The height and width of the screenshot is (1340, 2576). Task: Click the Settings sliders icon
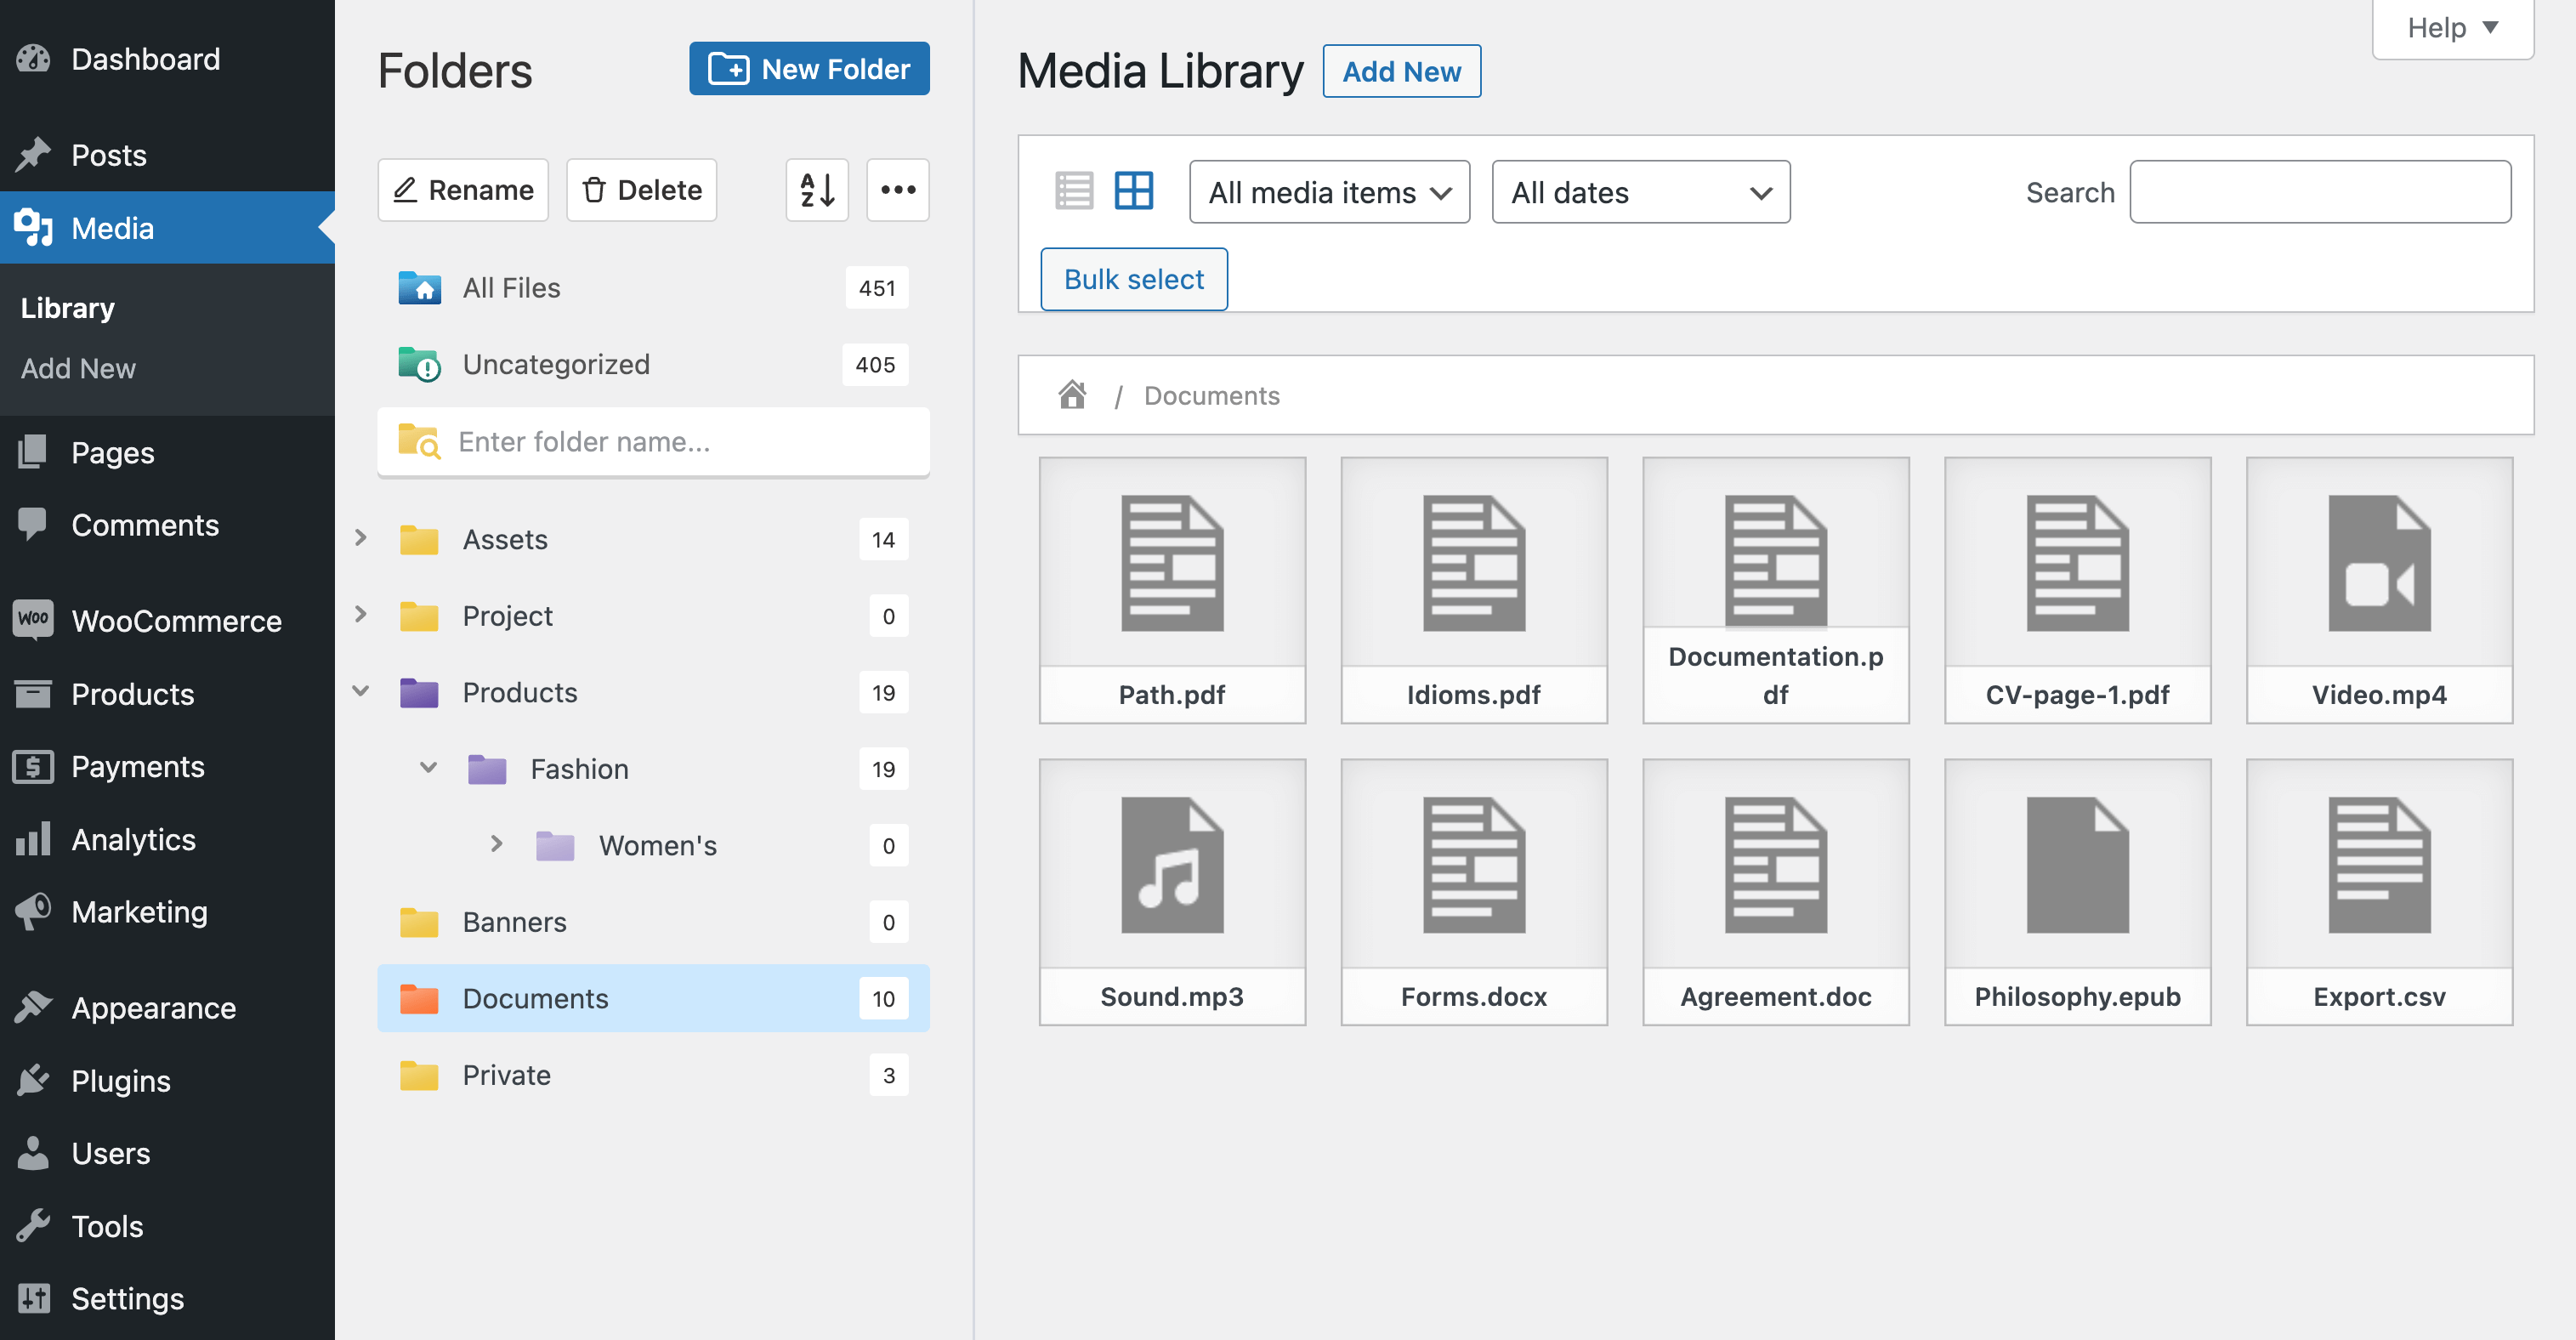point(33,1298)
